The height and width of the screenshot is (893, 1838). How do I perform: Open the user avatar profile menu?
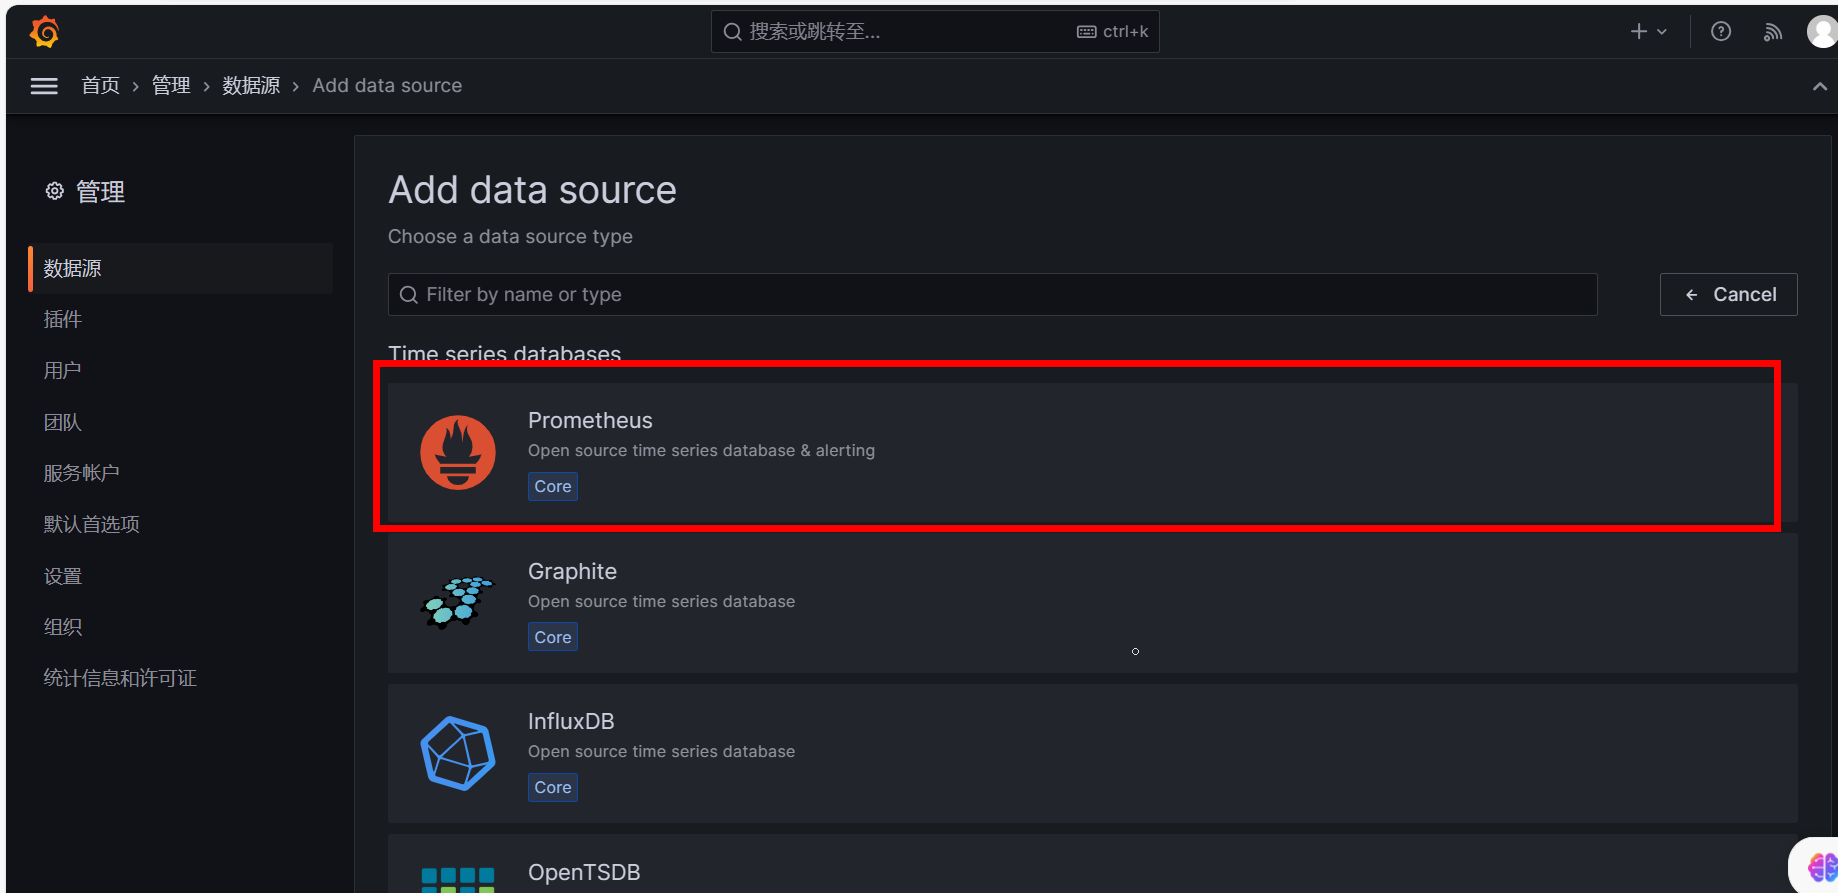[1822, 32]
